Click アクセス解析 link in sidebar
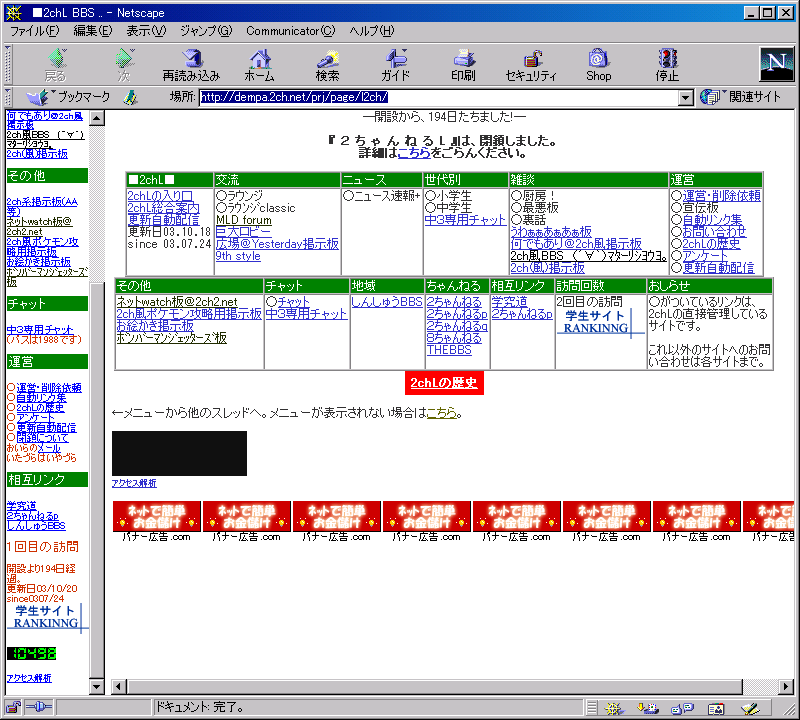Viewport: 800px width, 720px height. 29,678
